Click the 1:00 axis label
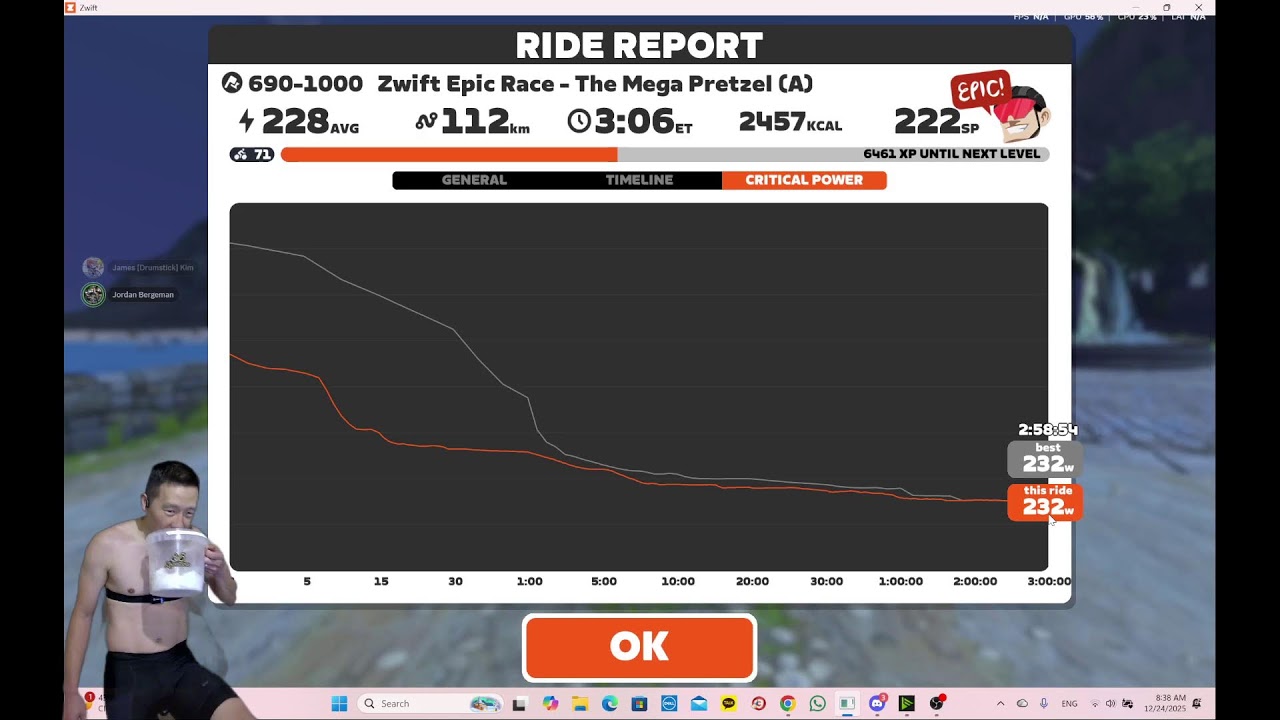 pyautogui.click(x=530, y=581)
